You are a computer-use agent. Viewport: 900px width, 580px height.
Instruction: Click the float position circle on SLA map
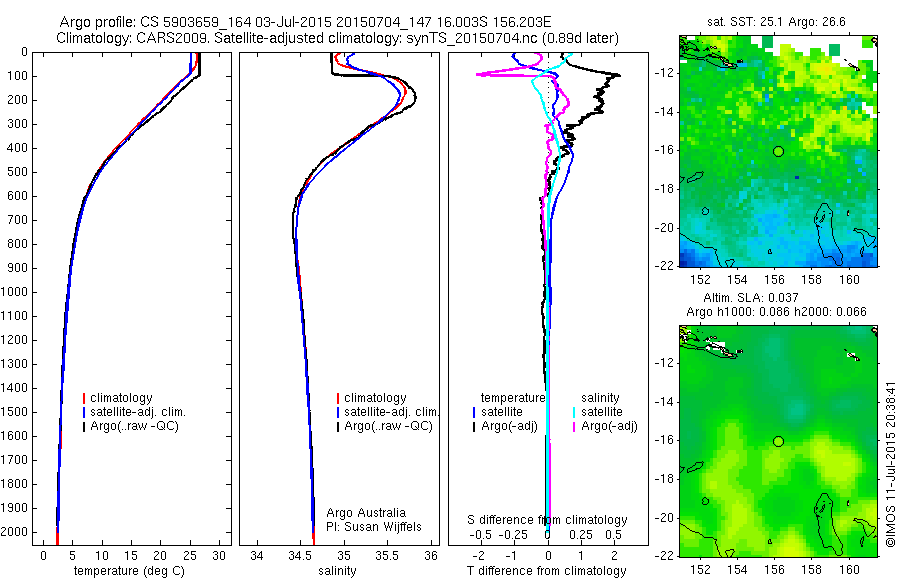778,442
